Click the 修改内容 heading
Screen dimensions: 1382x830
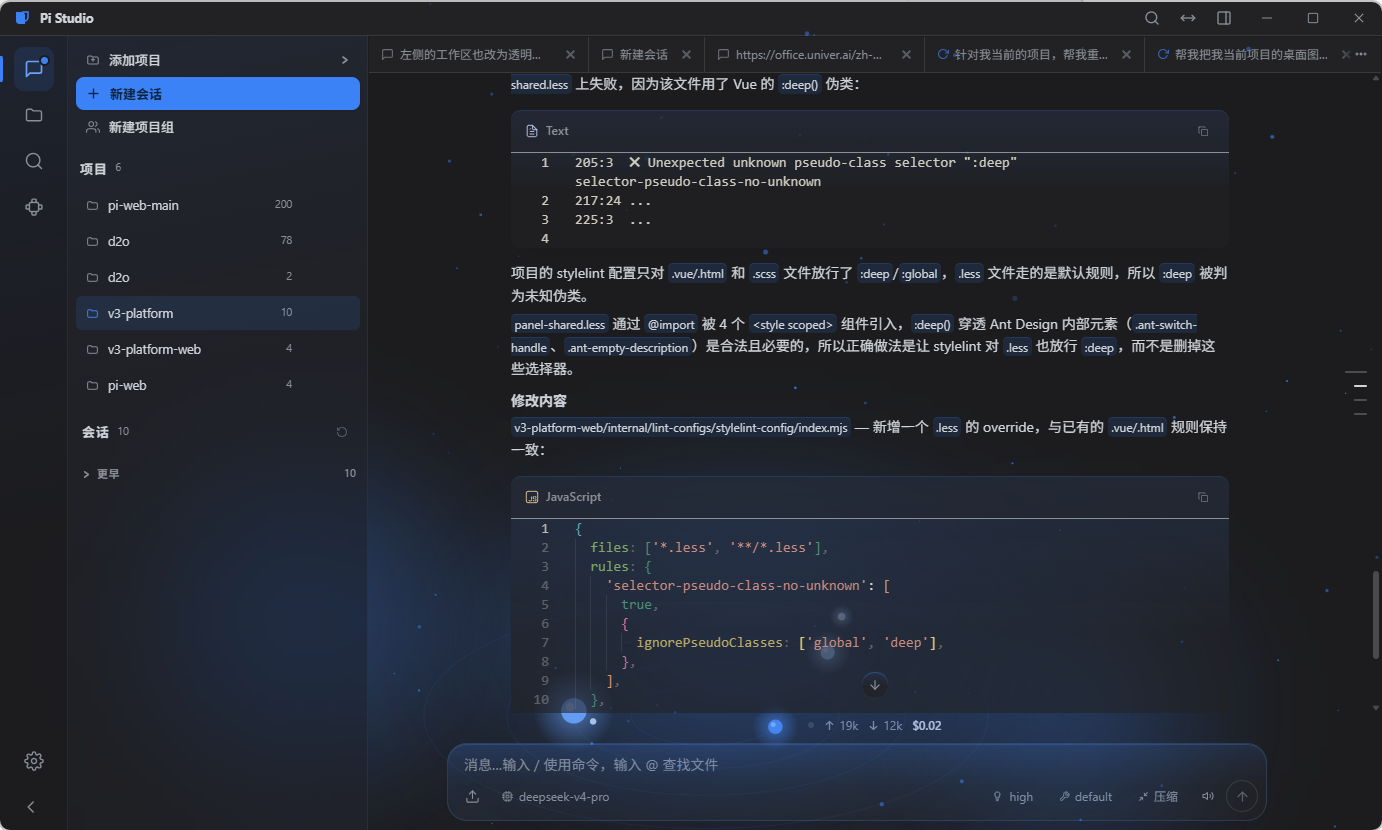point(539,401)
